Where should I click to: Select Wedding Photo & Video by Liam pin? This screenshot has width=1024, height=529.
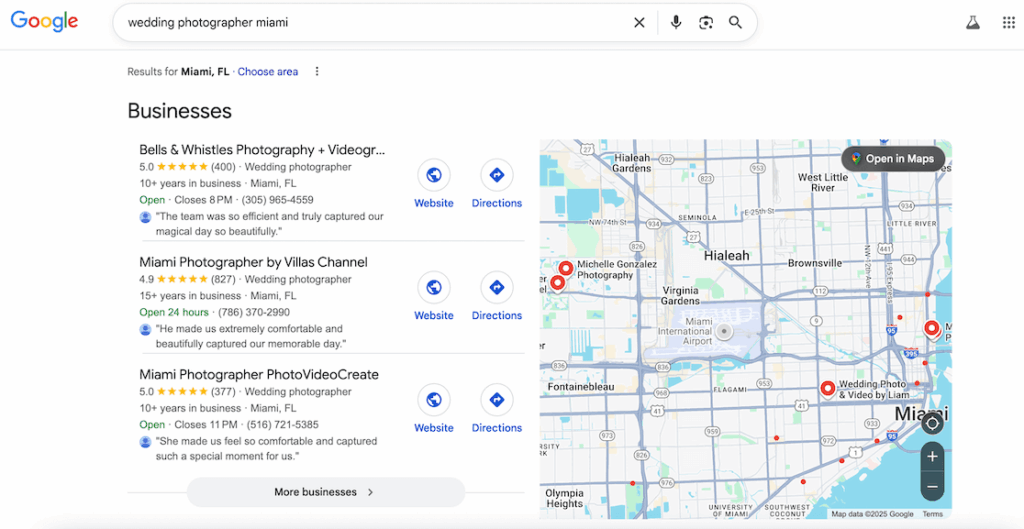[827, 388]
